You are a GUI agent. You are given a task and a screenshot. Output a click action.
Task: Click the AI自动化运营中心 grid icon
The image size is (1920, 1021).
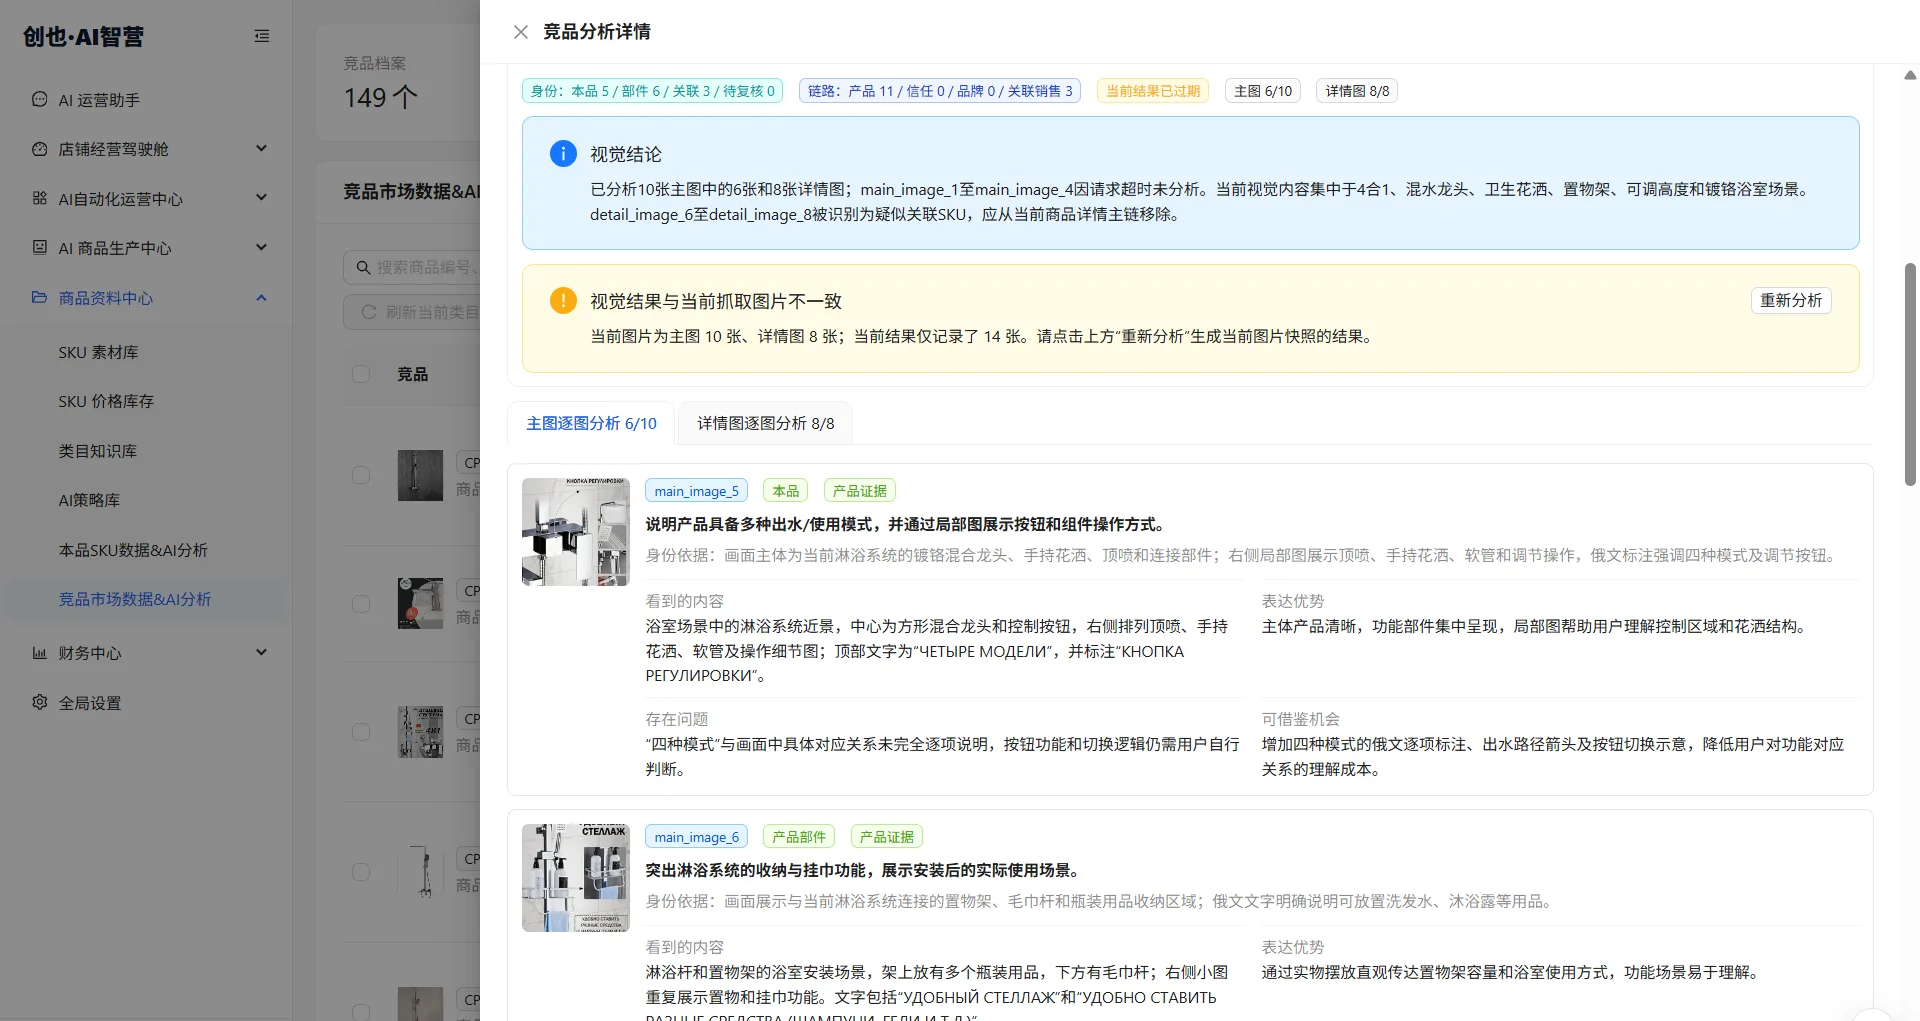(40, 198)
